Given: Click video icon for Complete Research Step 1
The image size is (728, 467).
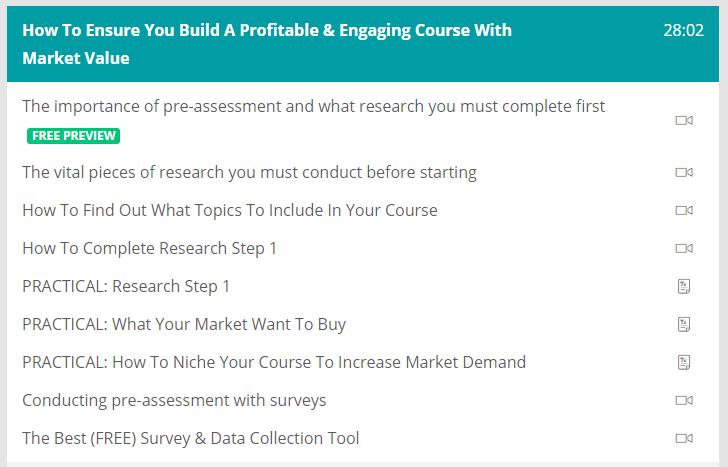Looking at the screenshot, I should pyautogui.click(x=684, y=248).
